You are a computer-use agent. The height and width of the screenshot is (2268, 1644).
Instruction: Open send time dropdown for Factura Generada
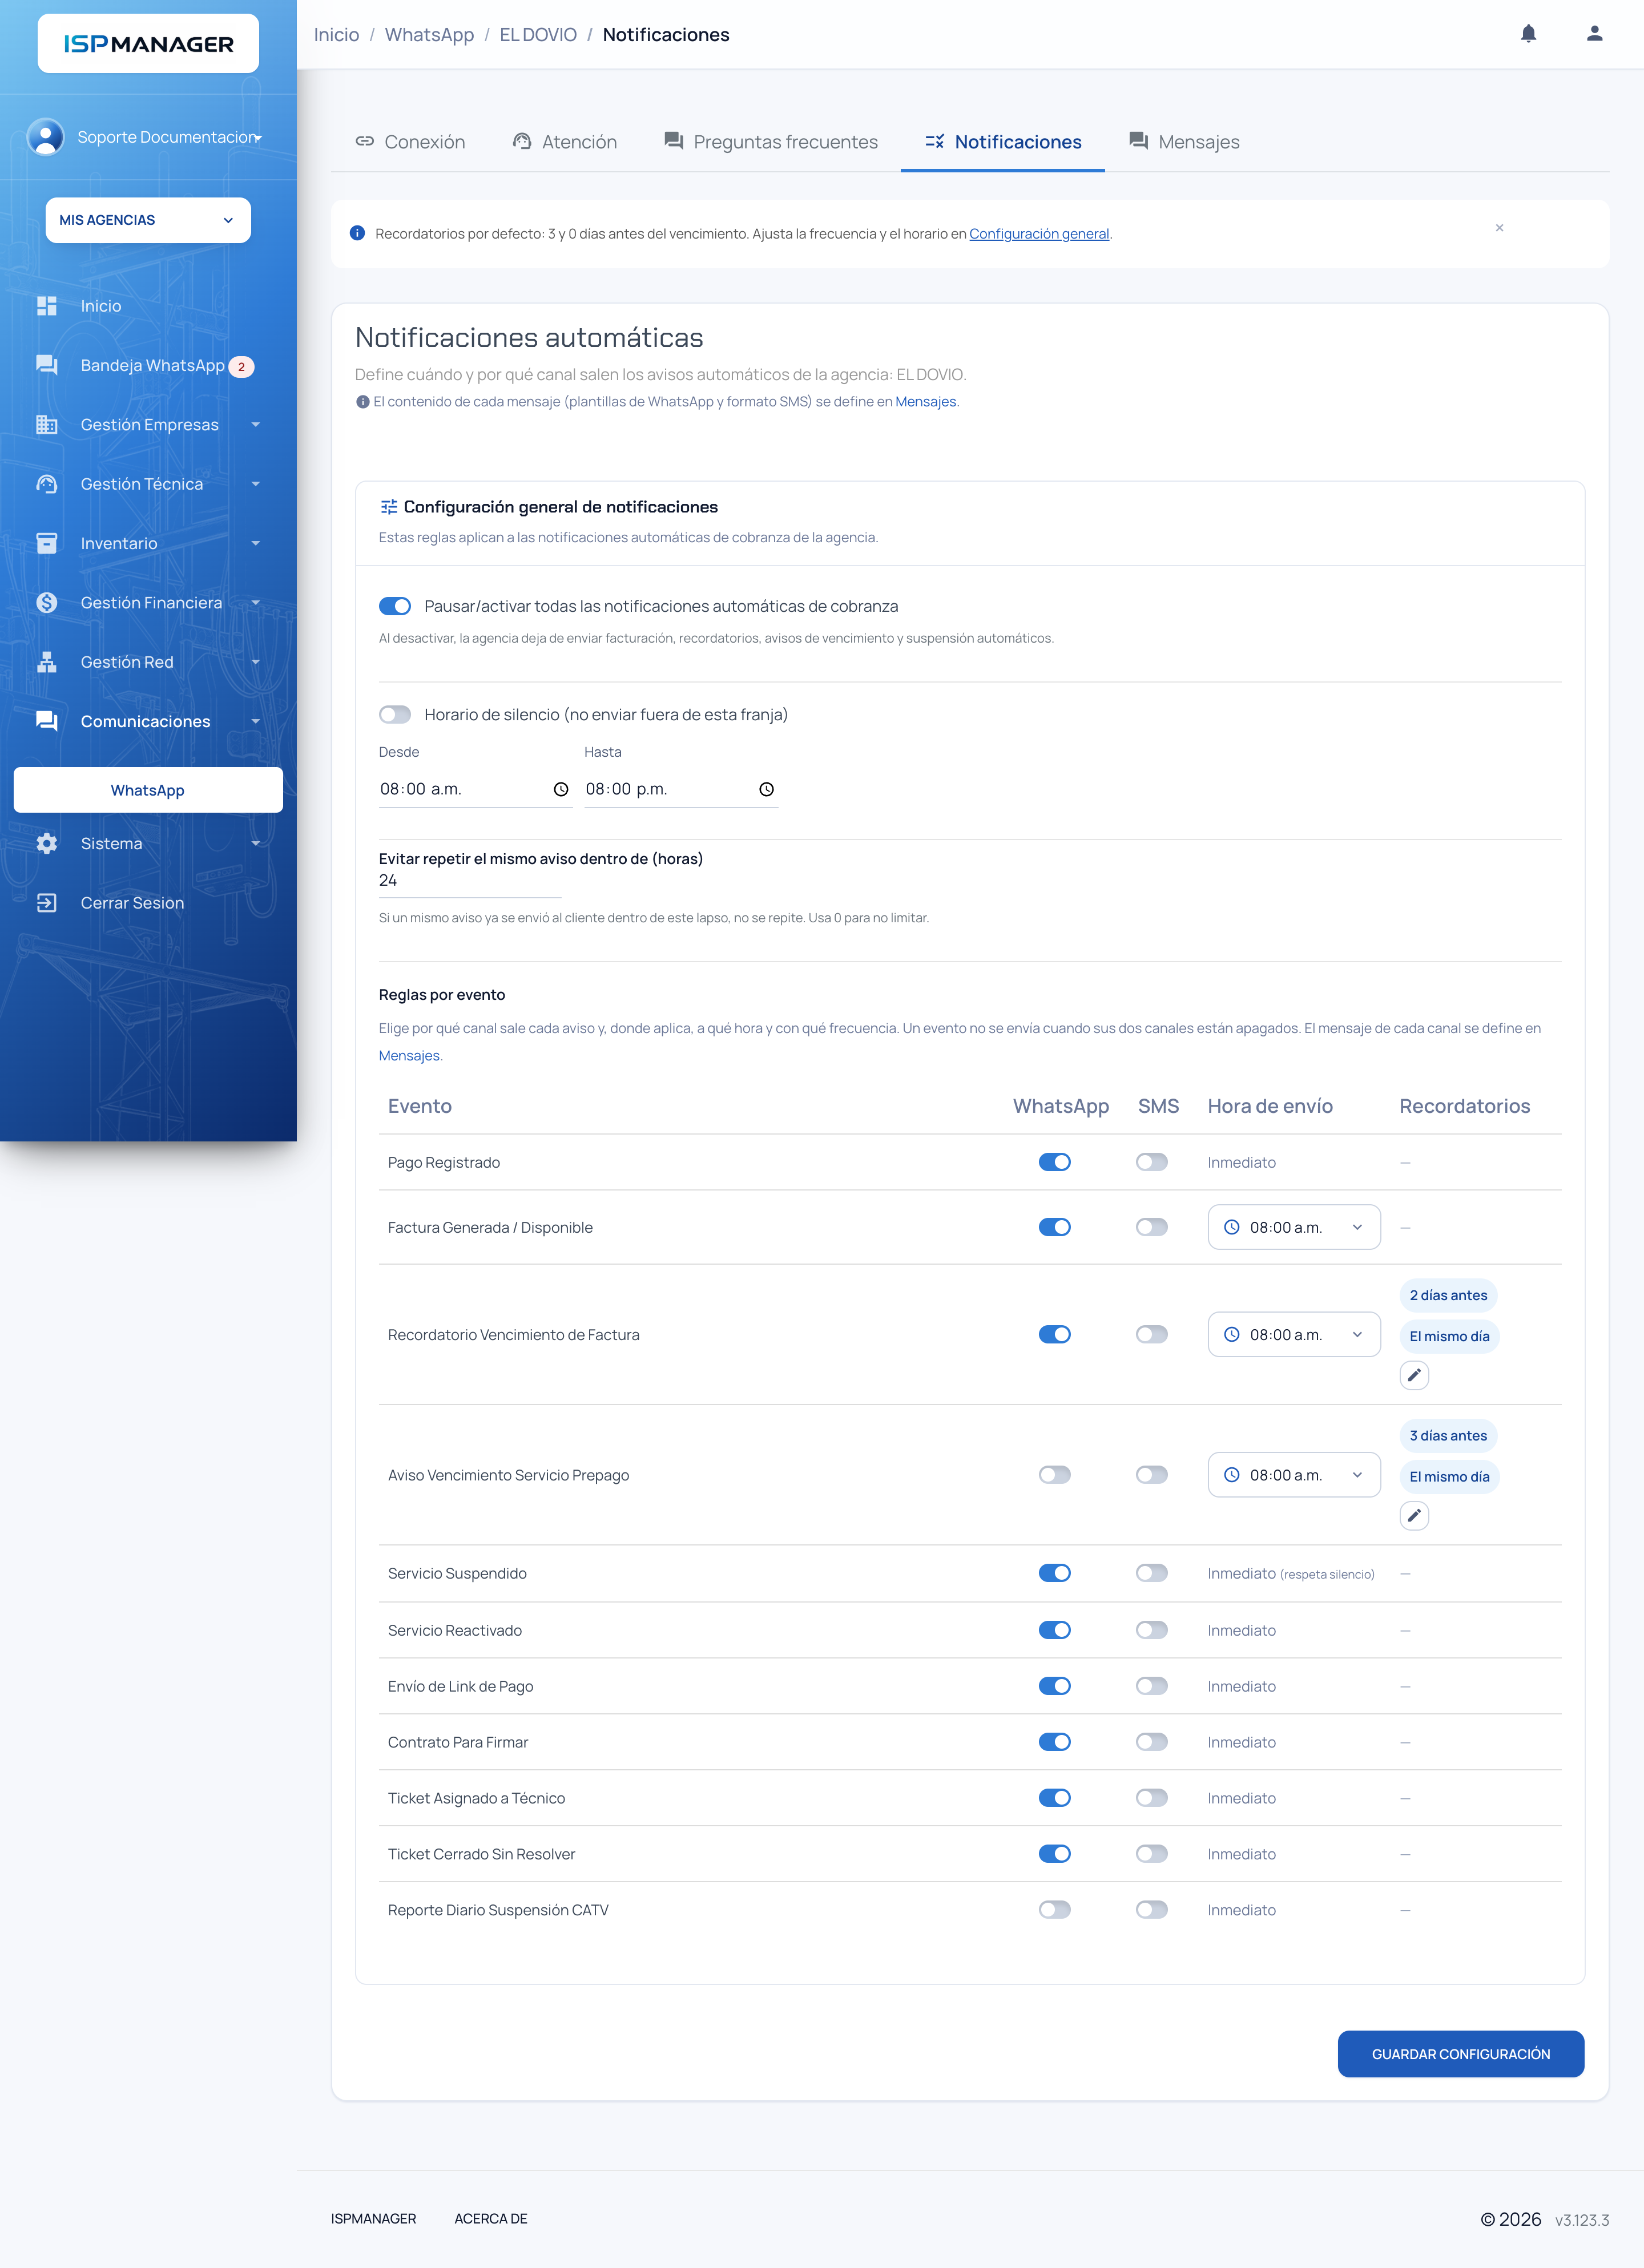coord(1294,1227)
